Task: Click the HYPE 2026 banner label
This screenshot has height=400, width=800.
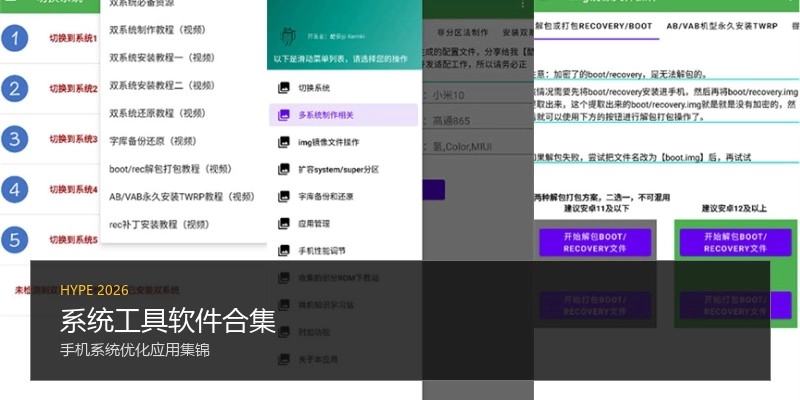Action: [x=94, y=290]
